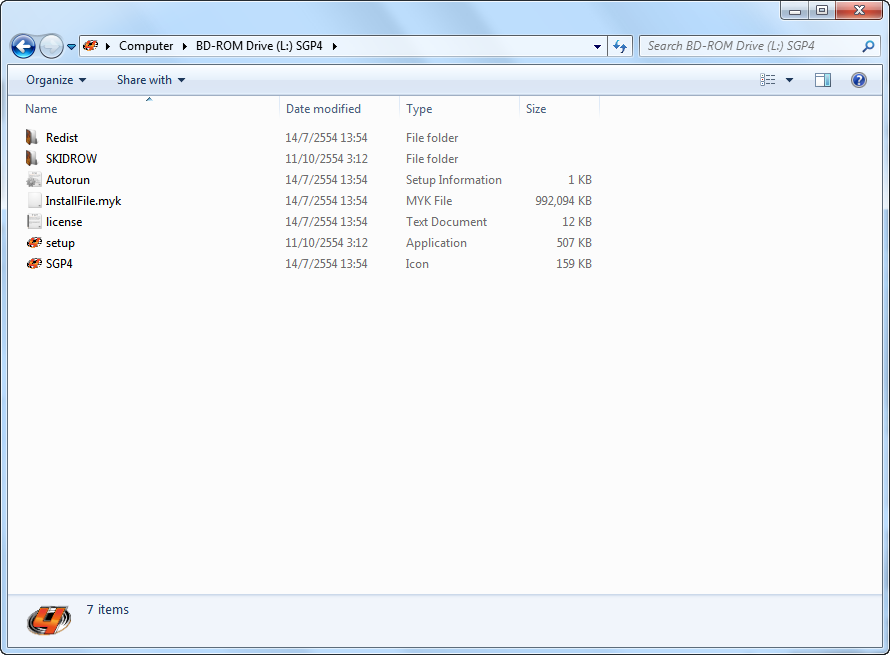This screenshot has width=890, height=655.
Task: Toggle the preview pane
Action: coord(822,80)
